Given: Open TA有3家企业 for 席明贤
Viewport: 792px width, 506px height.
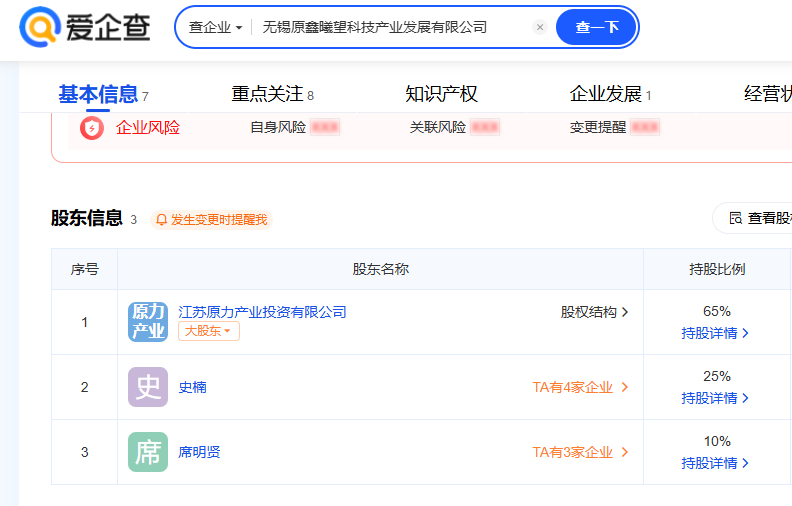Looking at the screenshot, I should coord(580,452).
